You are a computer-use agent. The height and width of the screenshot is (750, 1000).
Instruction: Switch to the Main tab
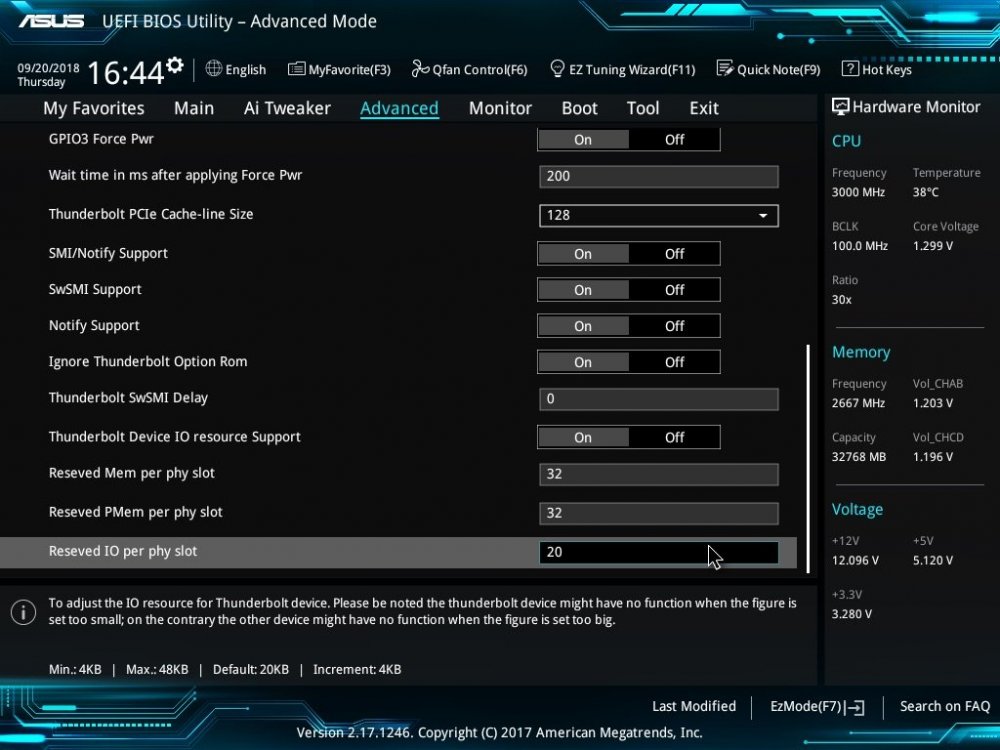194,108
